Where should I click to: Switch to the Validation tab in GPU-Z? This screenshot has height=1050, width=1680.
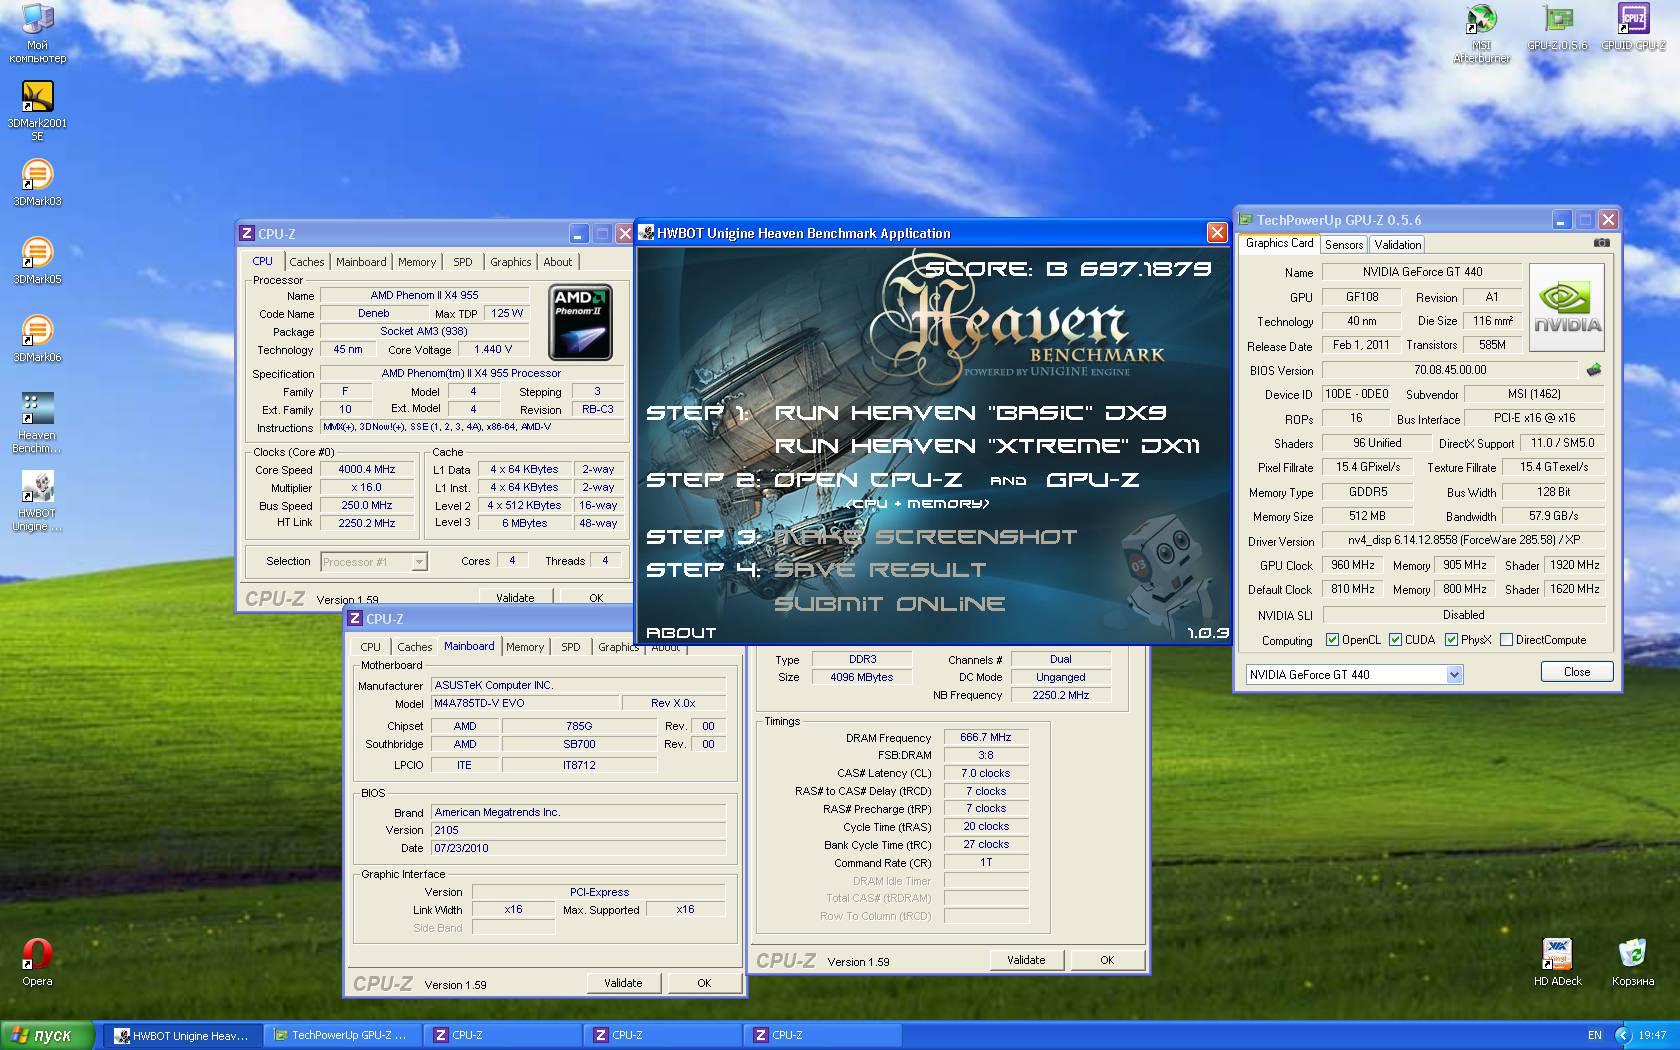[x=1397, y=245]
